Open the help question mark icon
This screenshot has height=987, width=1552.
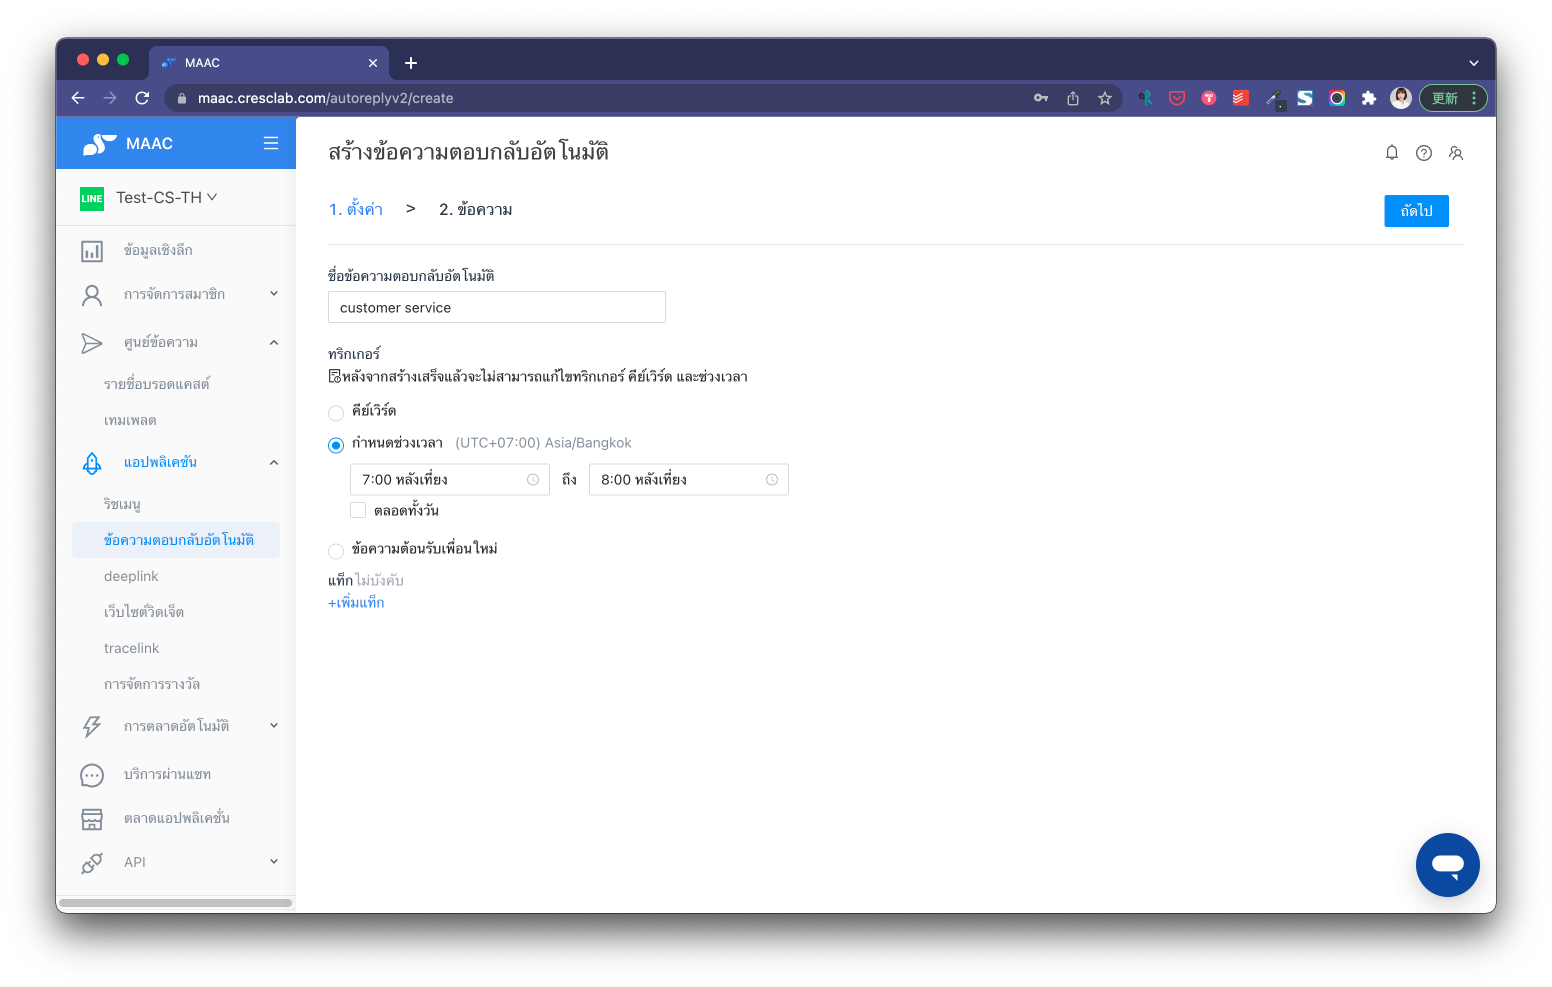1424,153
